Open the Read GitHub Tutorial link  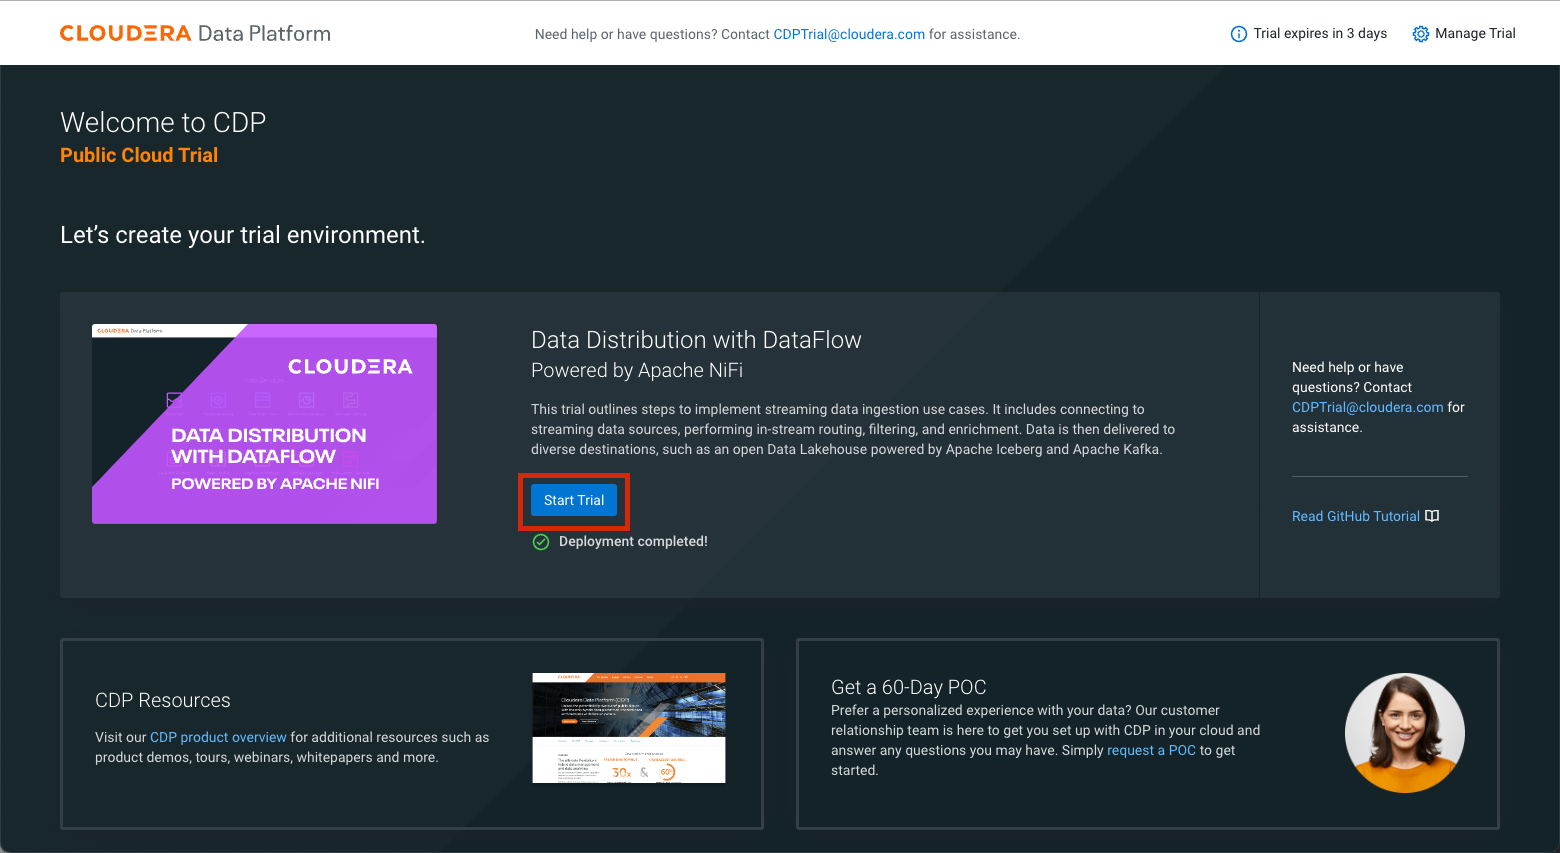(1356, 516)
